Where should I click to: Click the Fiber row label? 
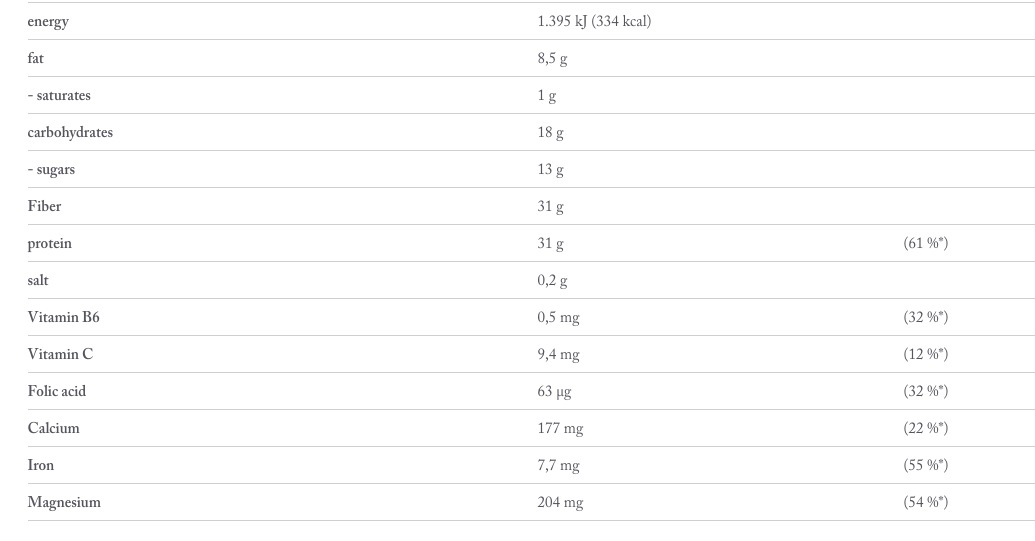[x=44, y=206]
